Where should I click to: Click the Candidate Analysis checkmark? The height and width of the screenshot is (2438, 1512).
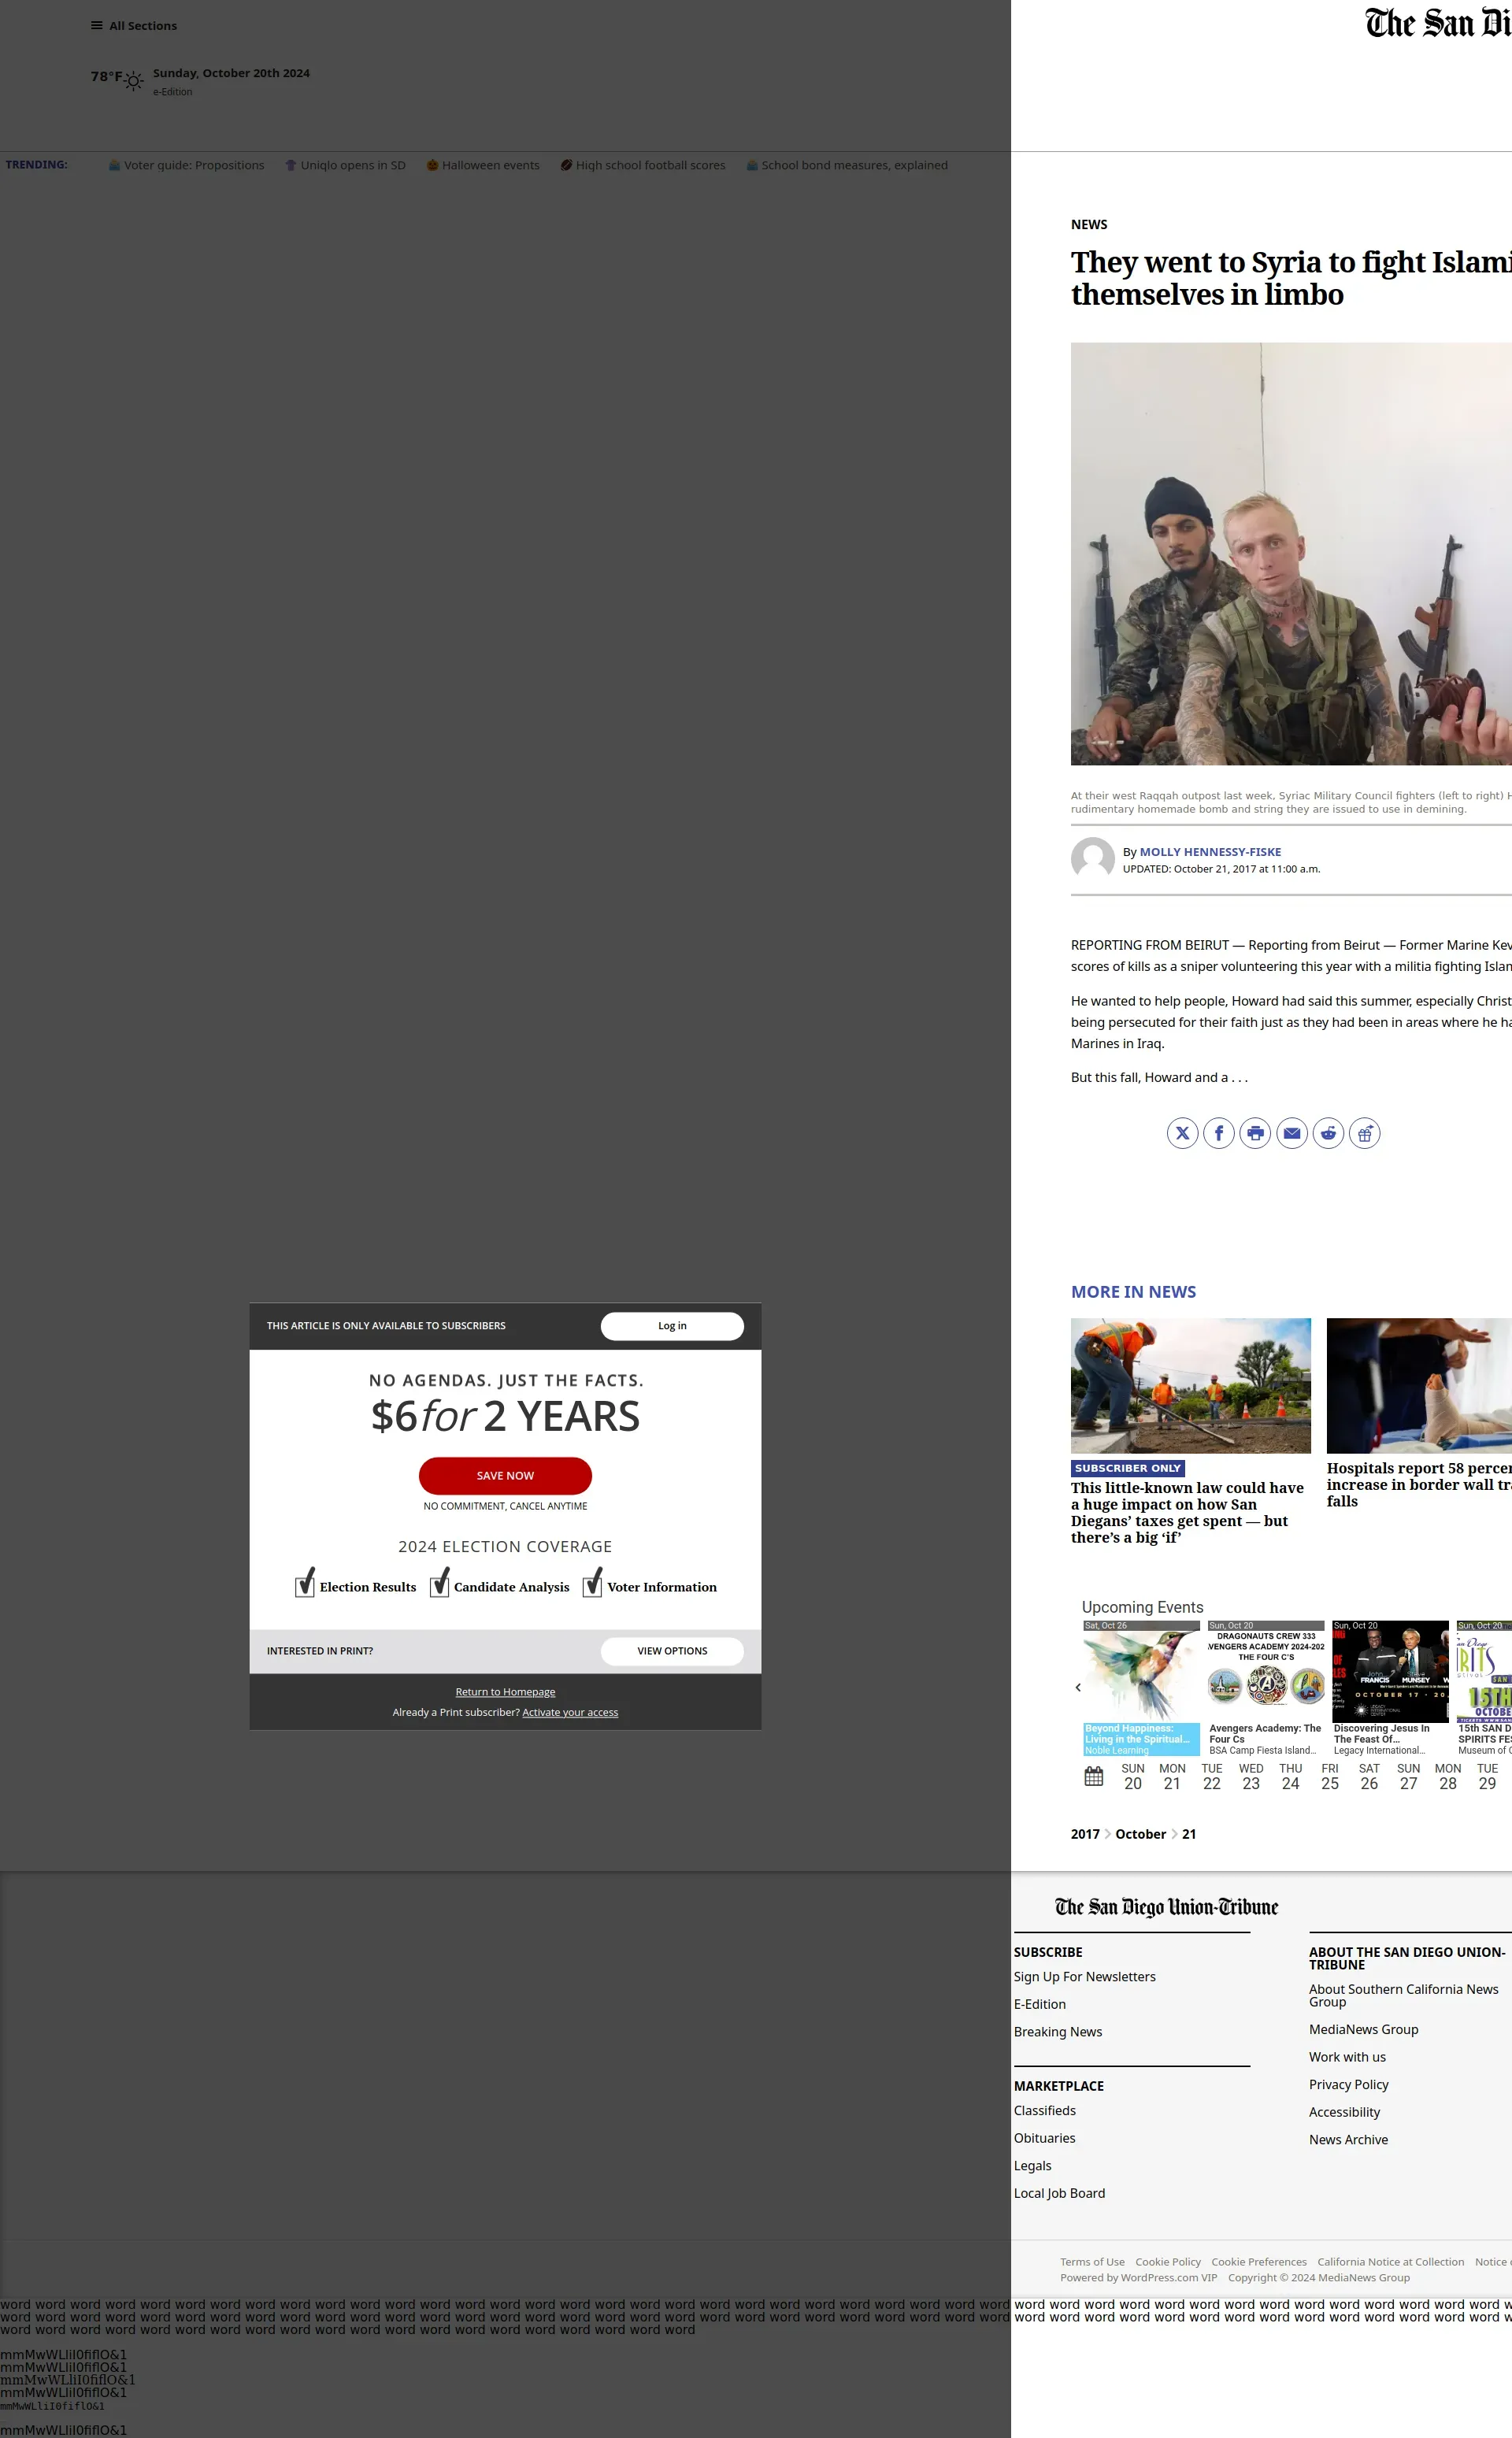[x=439, y=1584]
